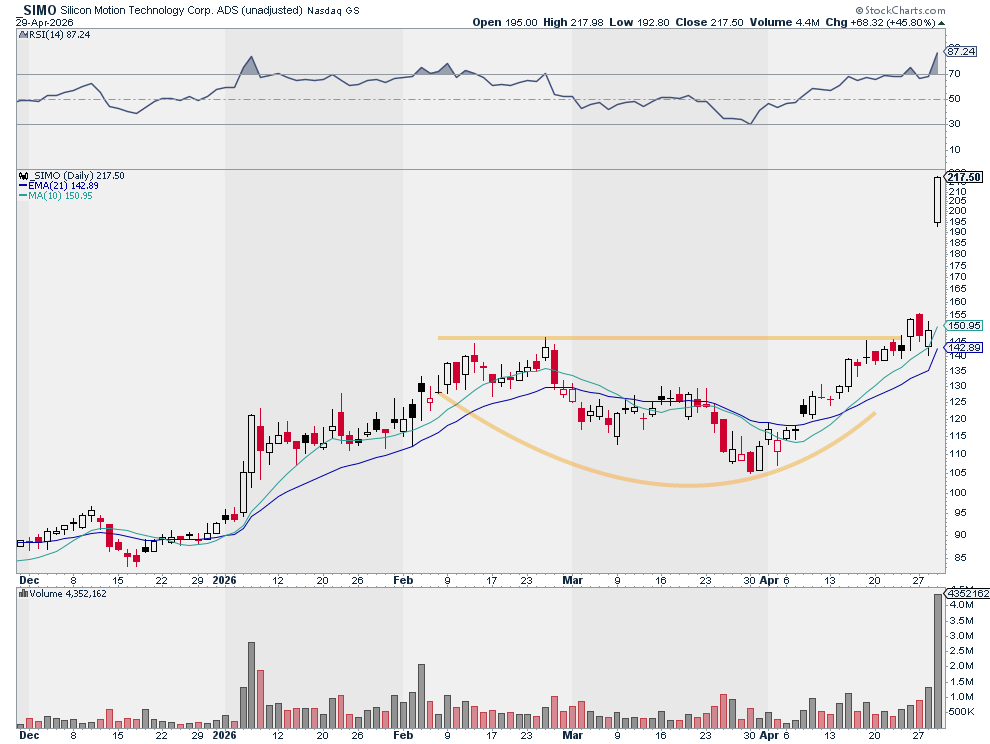The width and height of the screenshot is (990, 744).
Task: Click the Dec label on the volume panel date axis
Action: (x=28, y=735)
